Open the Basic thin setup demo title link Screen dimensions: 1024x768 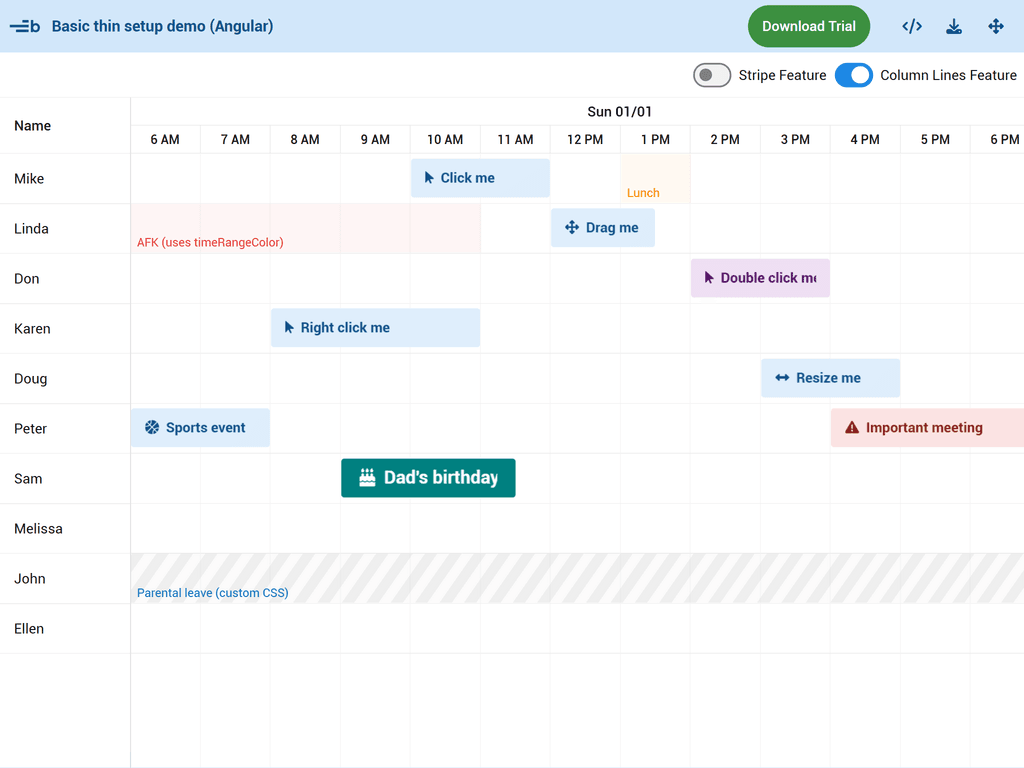pyautogui.click(x=162, y=27)
